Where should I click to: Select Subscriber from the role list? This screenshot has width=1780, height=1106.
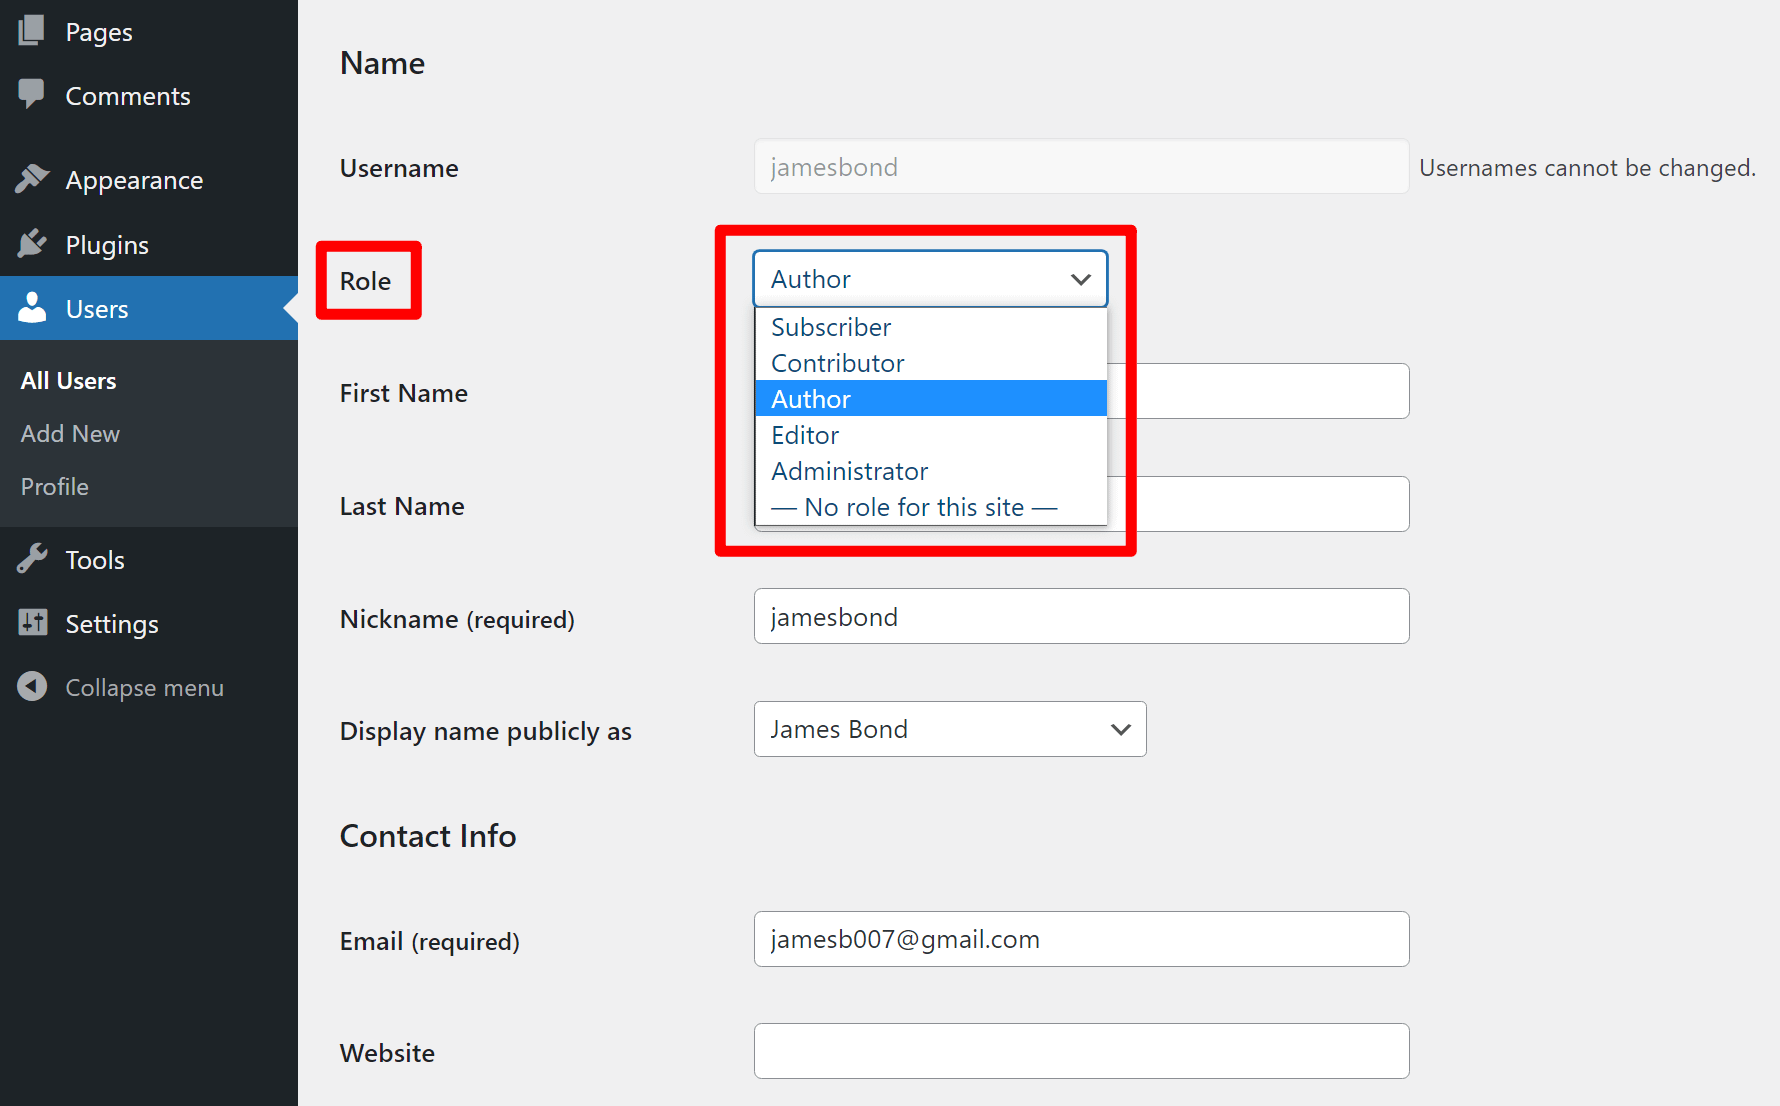tap(831, 326)
